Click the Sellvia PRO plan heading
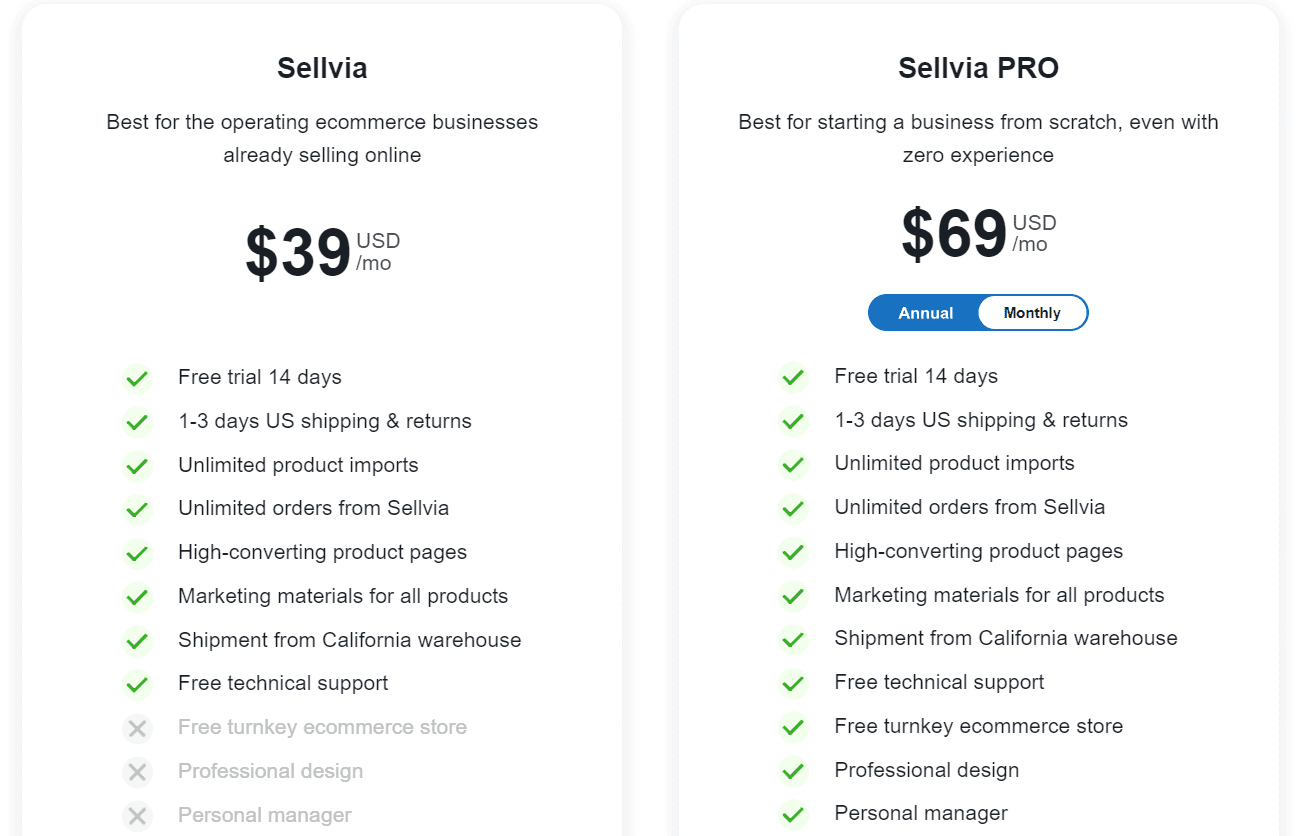This screenshot has width=1305, height=836. 978,68
